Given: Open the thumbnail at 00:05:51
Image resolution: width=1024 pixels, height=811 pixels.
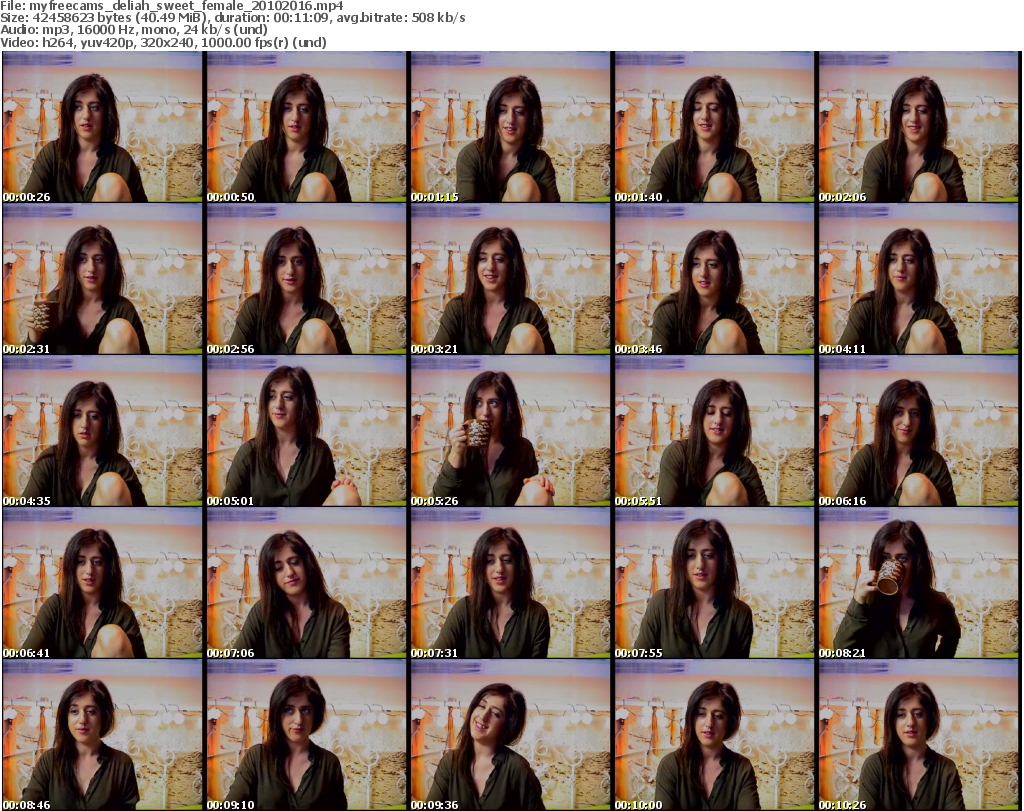Looking at the screenshot, I should [714, 431].
